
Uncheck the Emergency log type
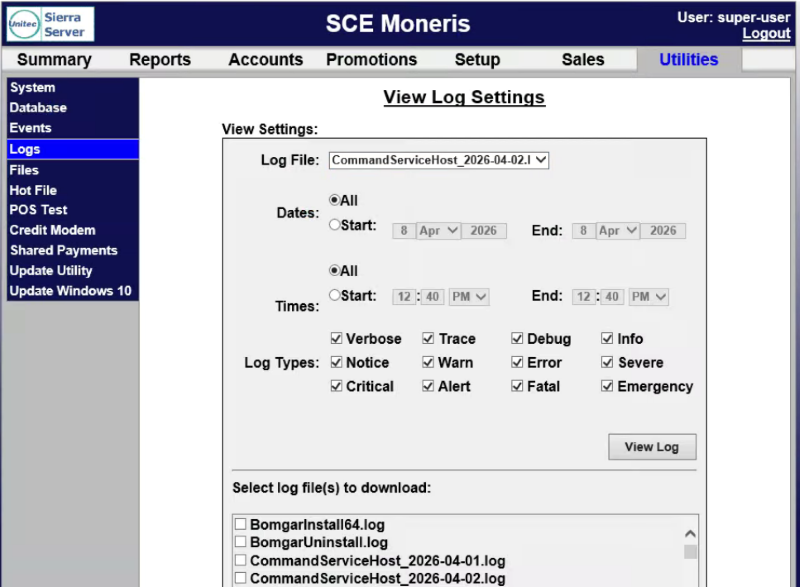(607, 386)
